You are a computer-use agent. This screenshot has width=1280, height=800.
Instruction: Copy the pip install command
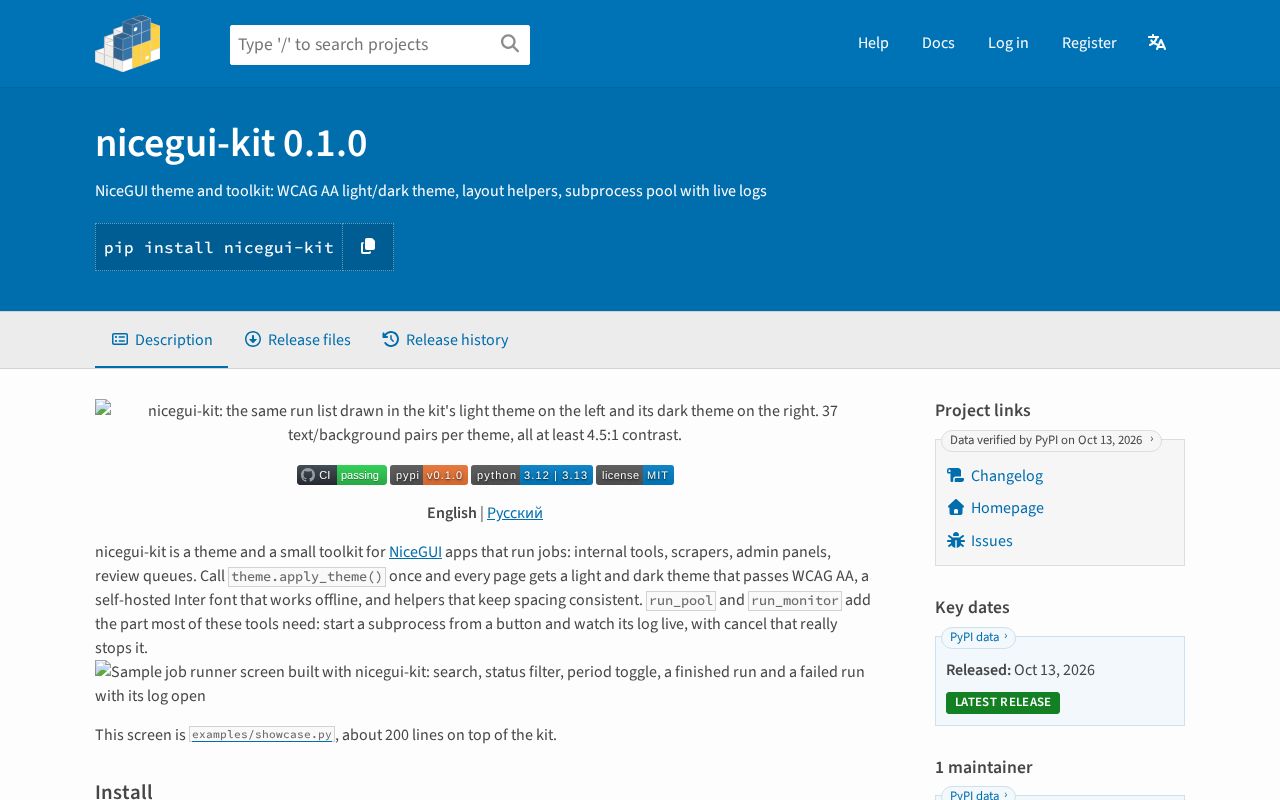coord(368,246)
